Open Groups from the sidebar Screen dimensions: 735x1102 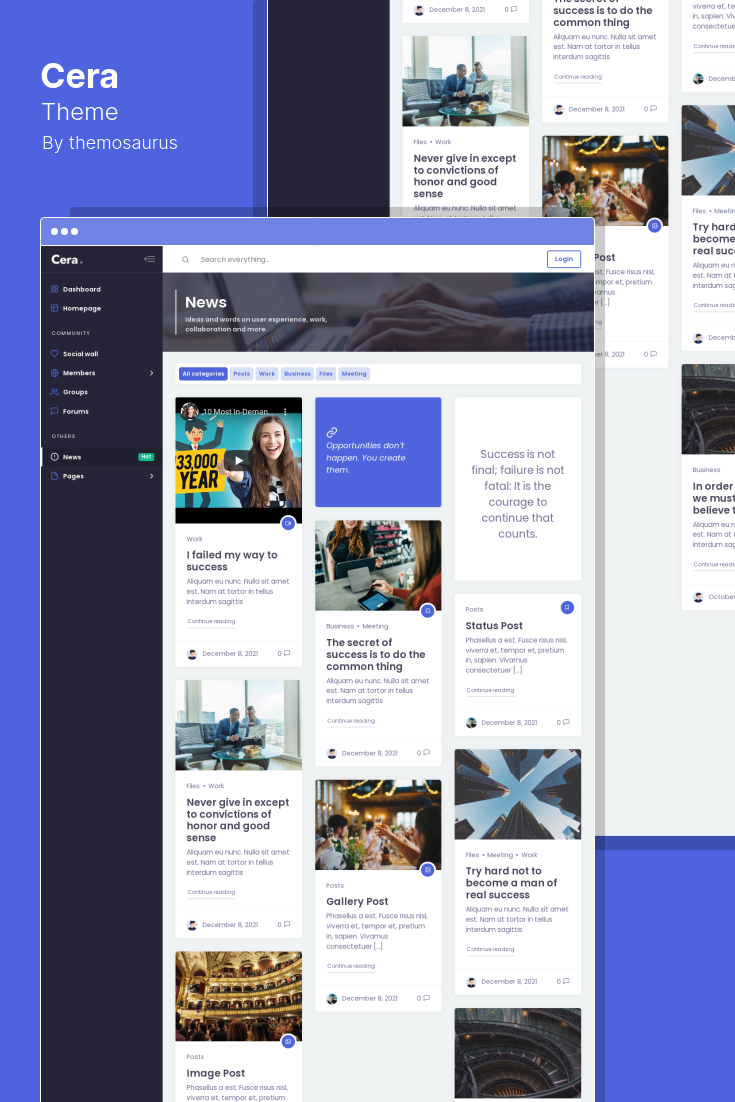coord(75,392)
